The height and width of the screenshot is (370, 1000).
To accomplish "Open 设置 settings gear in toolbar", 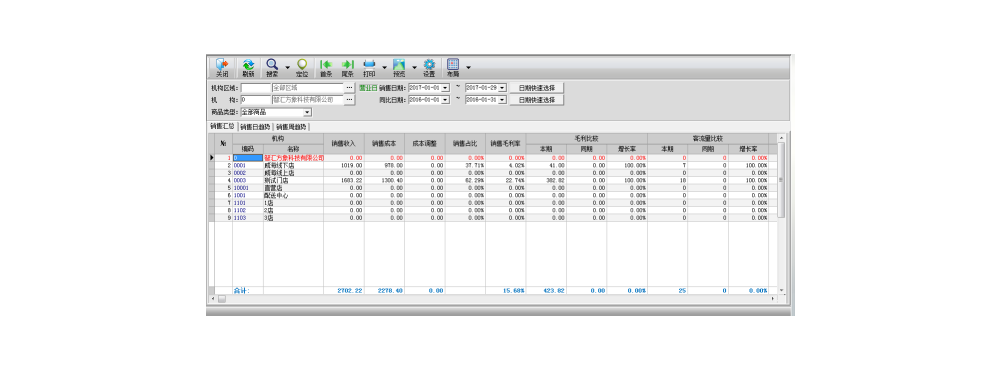I will (x=429, y=68).
